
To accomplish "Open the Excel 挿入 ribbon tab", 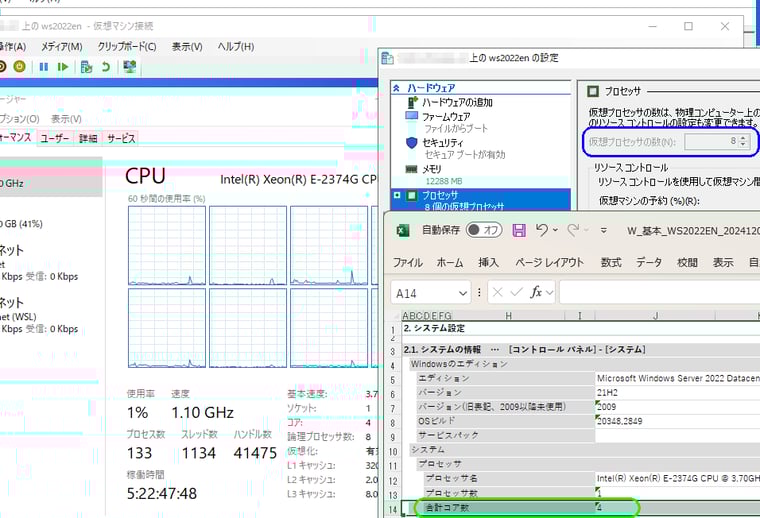I will coord(488,263).
